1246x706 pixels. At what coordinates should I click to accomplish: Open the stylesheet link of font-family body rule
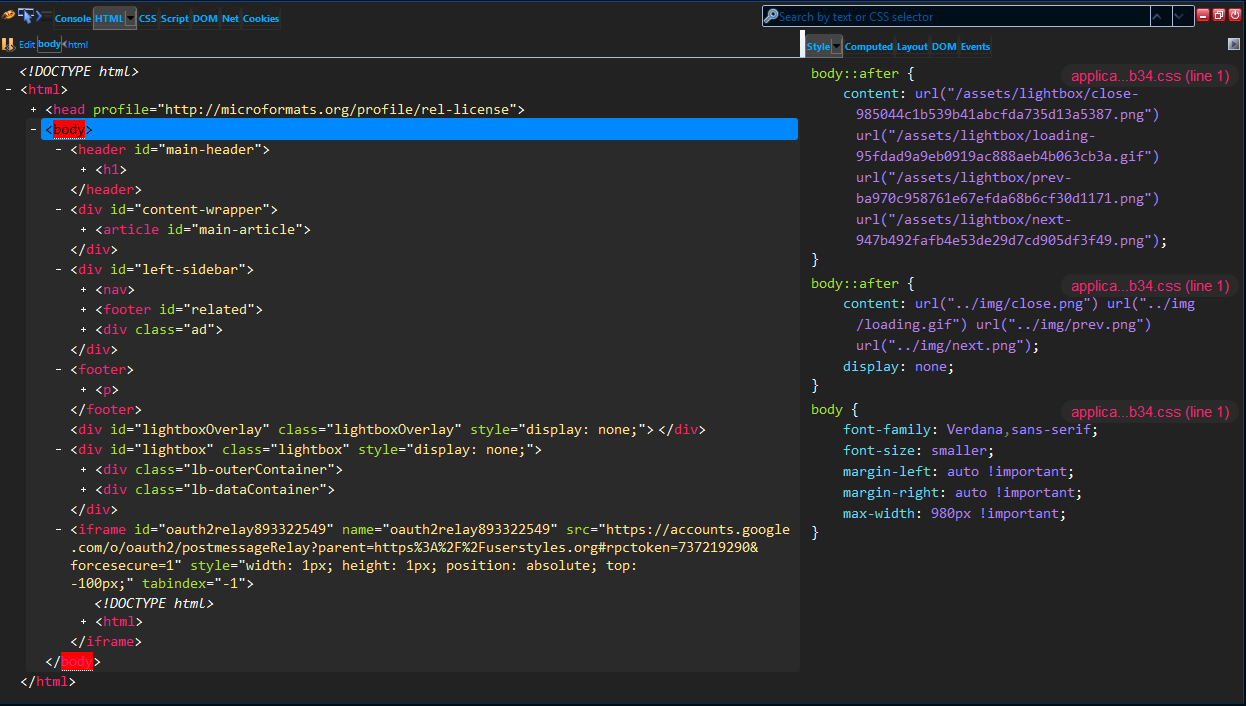coord(1150,412)
